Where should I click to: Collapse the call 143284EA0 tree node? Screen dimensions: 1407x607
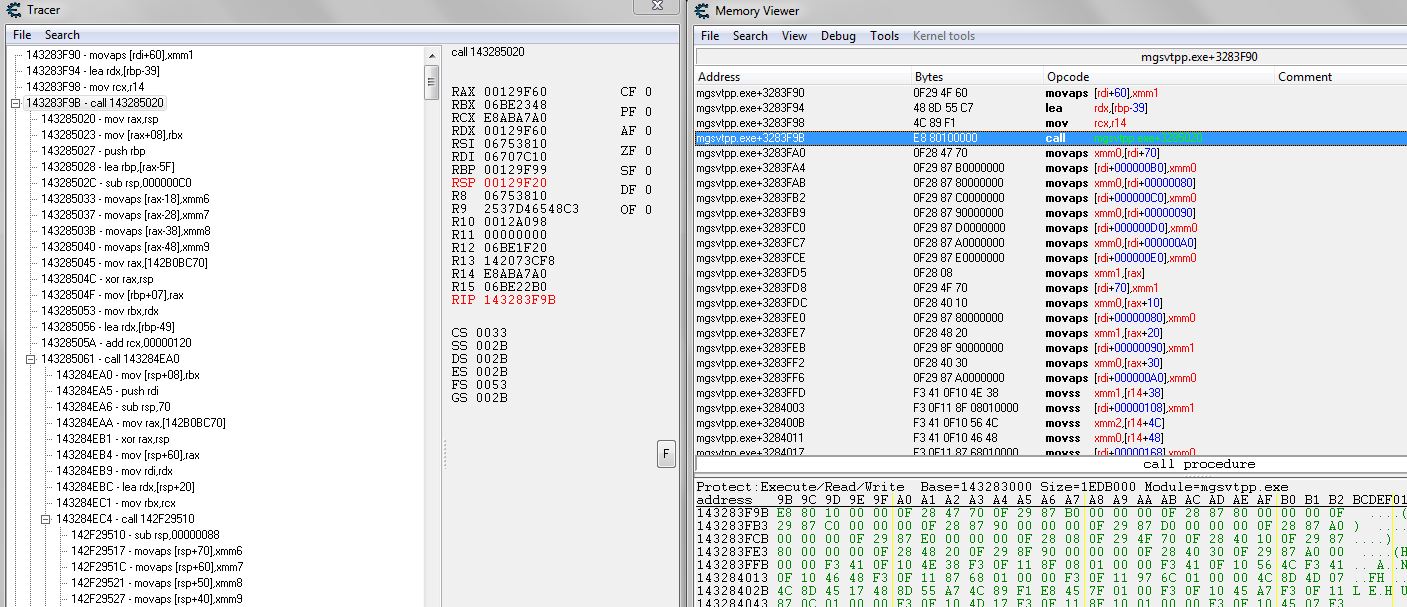(31, 359)
